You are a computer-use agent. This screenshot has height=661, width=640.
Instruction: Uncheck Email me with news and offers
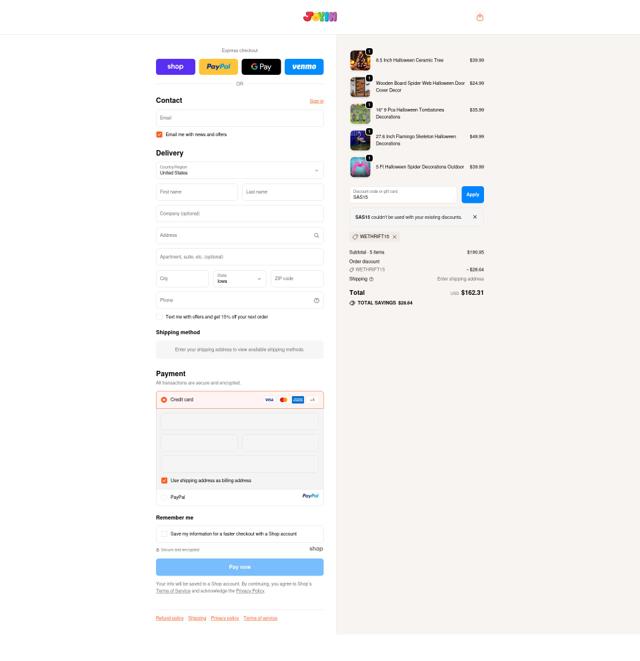pyautogui.click(x=159, y=134)
